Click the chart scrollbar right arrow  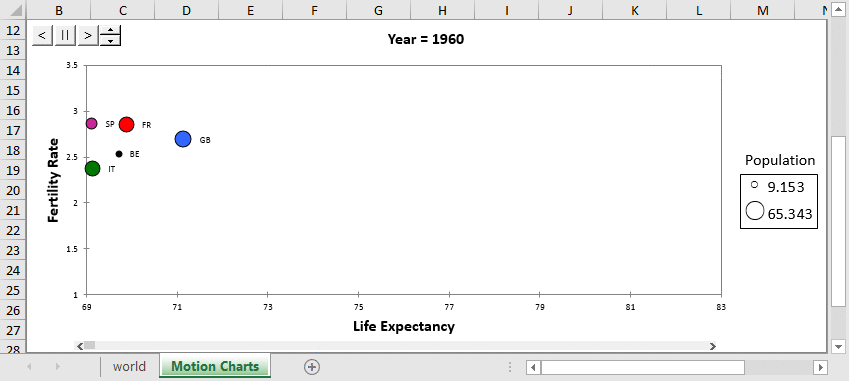(x=713, y=346)
